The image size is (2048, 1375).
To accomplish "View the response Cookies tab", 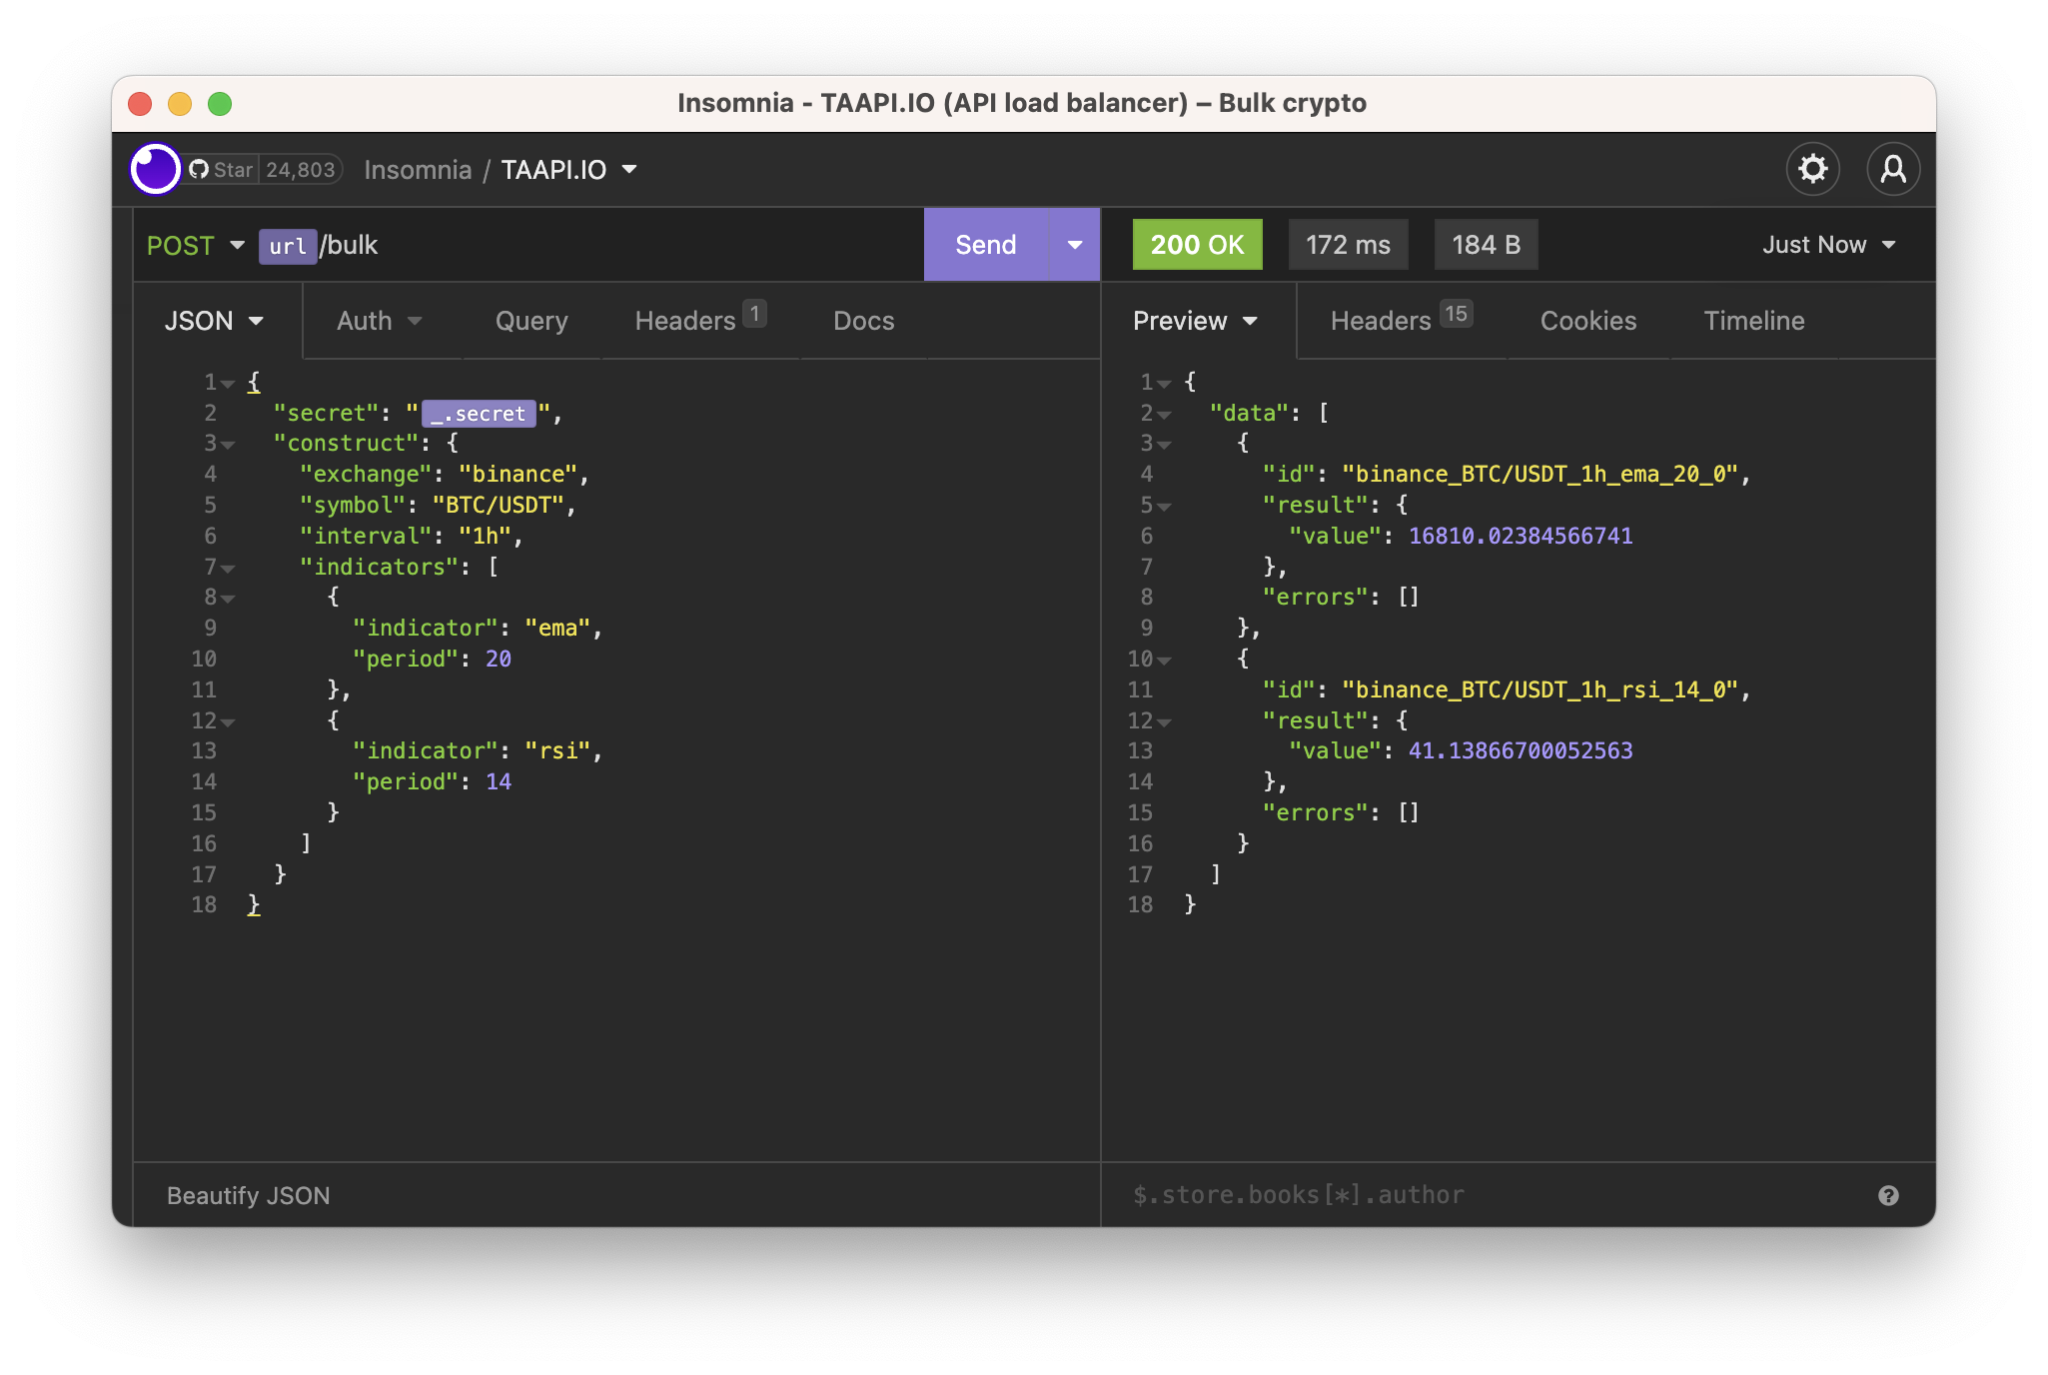I will coord(1588,320).
